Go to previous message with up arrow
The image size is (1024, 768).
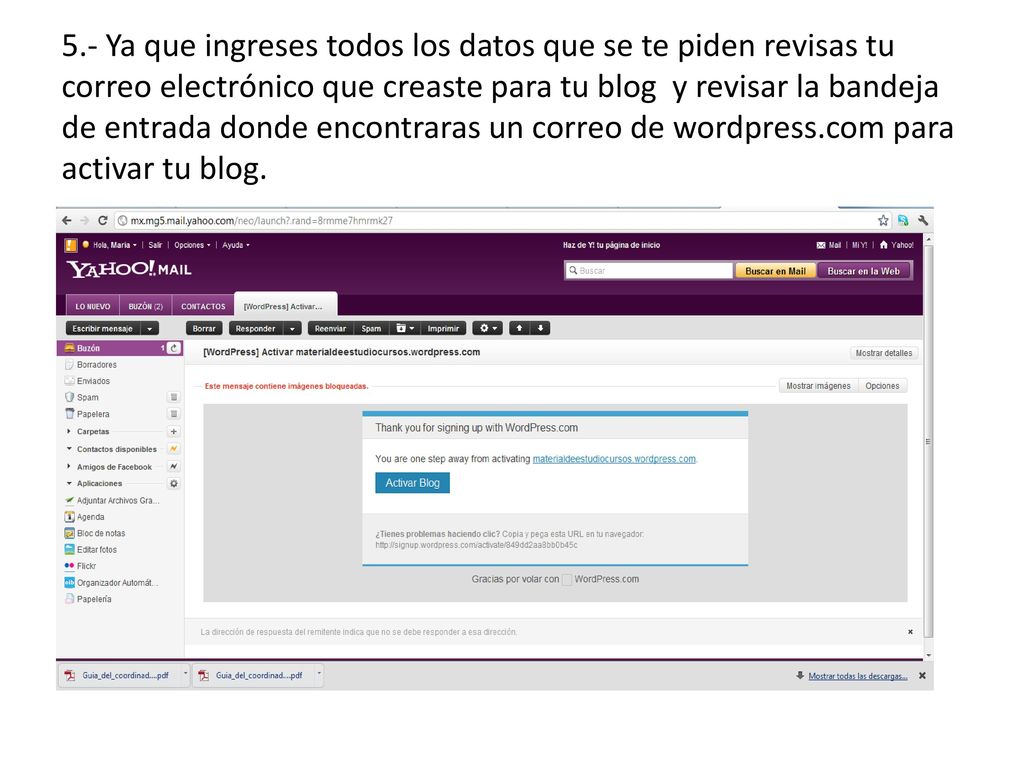point(519,328)
